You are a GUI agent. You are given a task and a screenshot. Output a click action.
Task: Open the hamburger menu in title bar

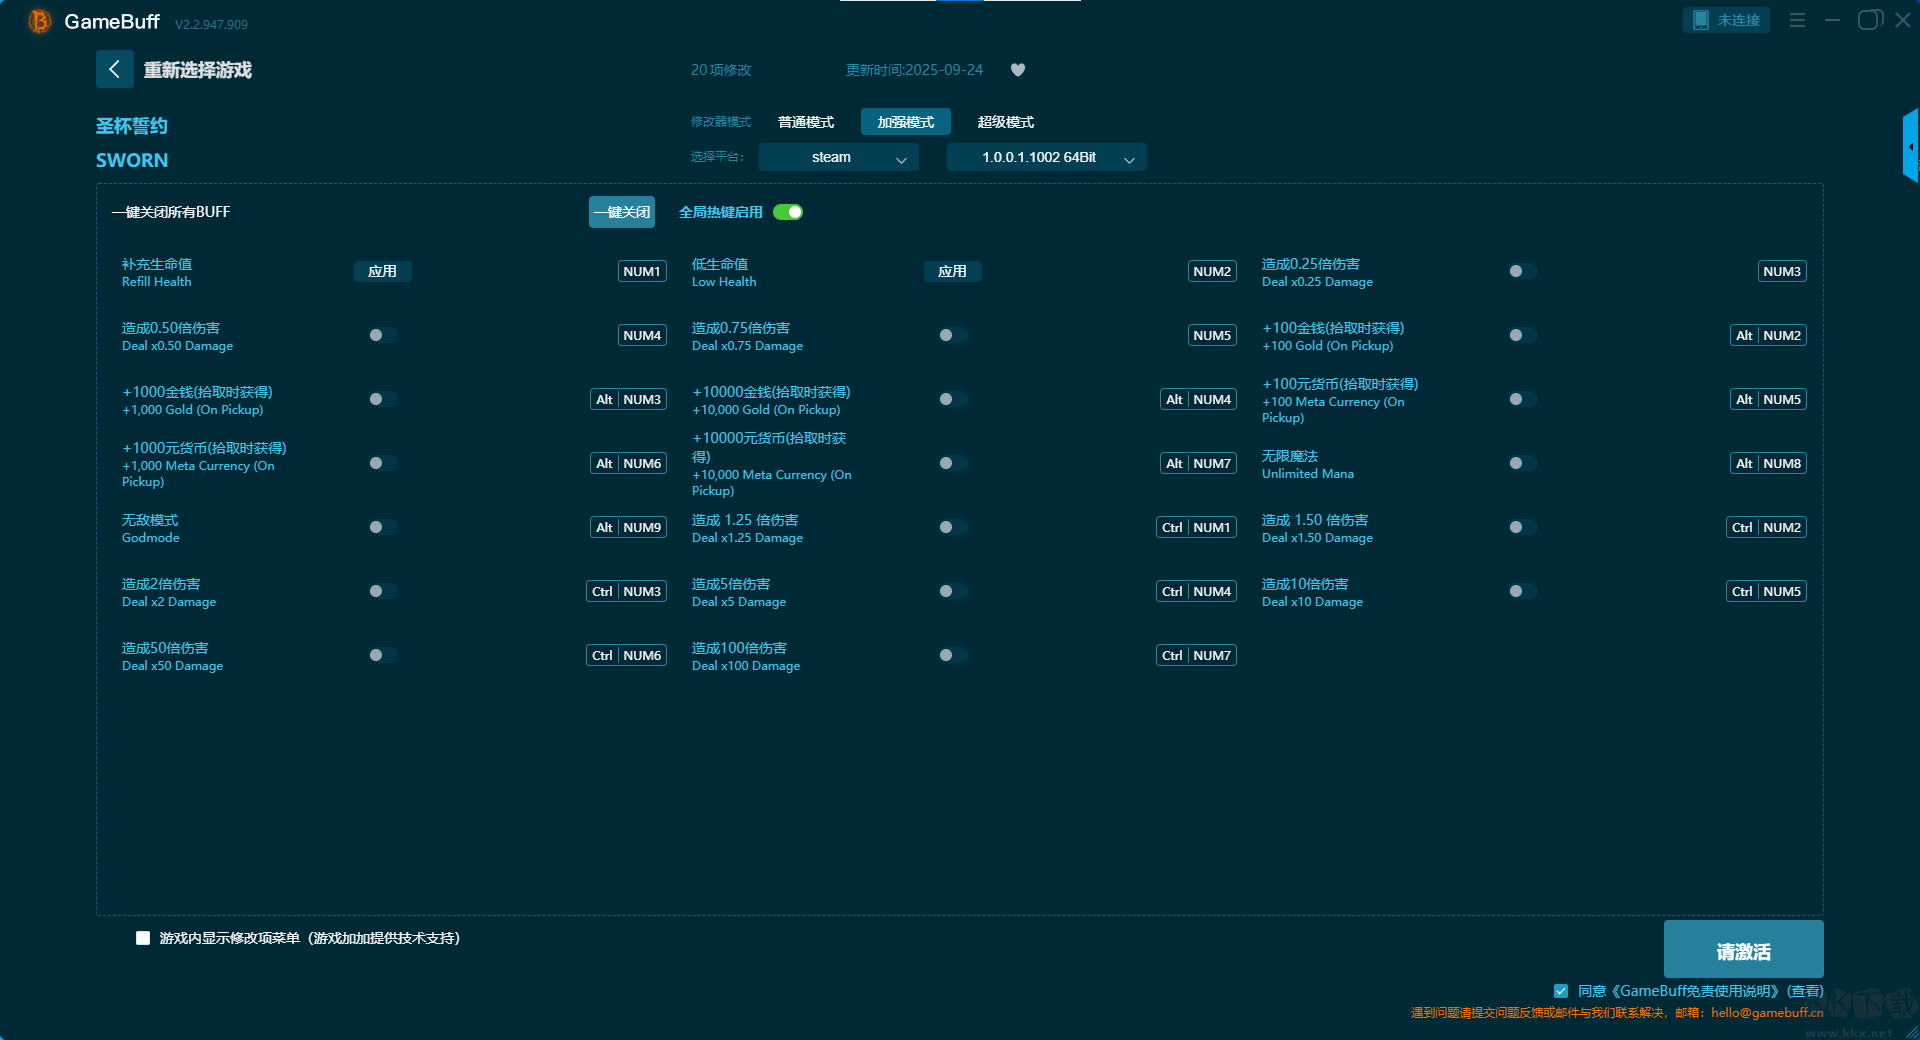[x=1797, y=20]
